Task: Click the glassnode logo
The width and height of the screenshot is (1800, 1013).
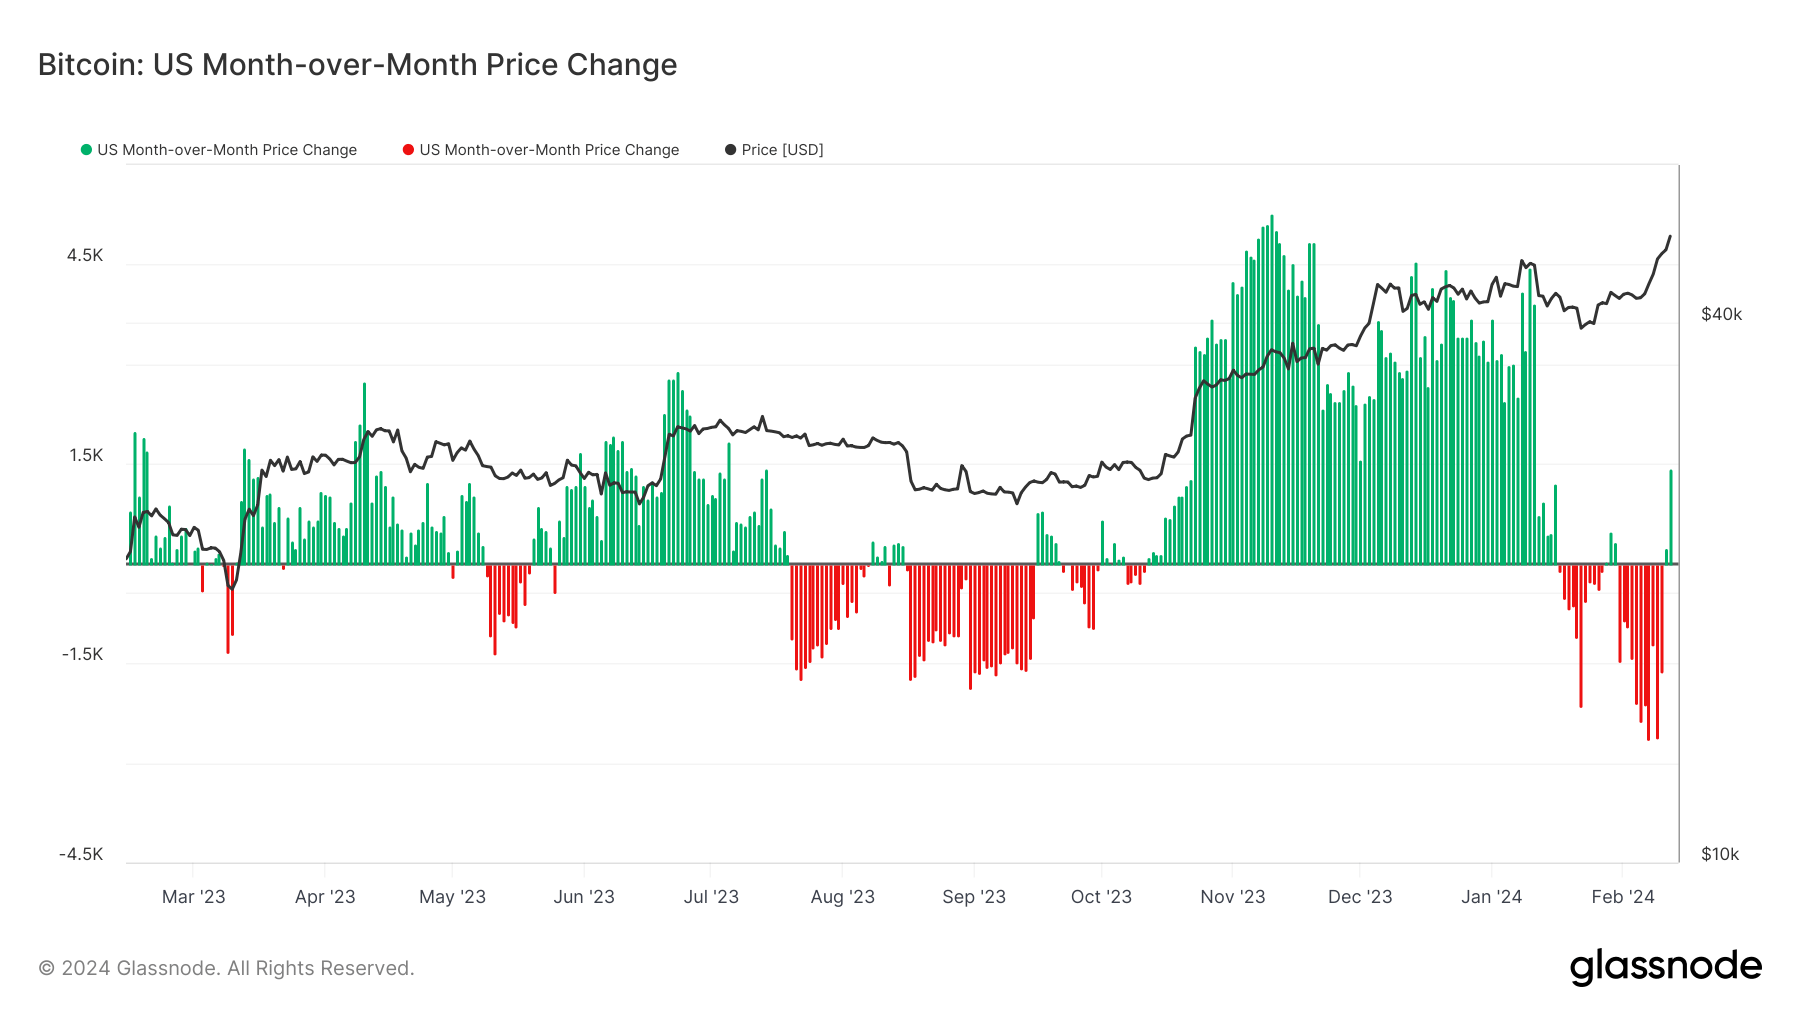Action: (x=1665, y=967)
